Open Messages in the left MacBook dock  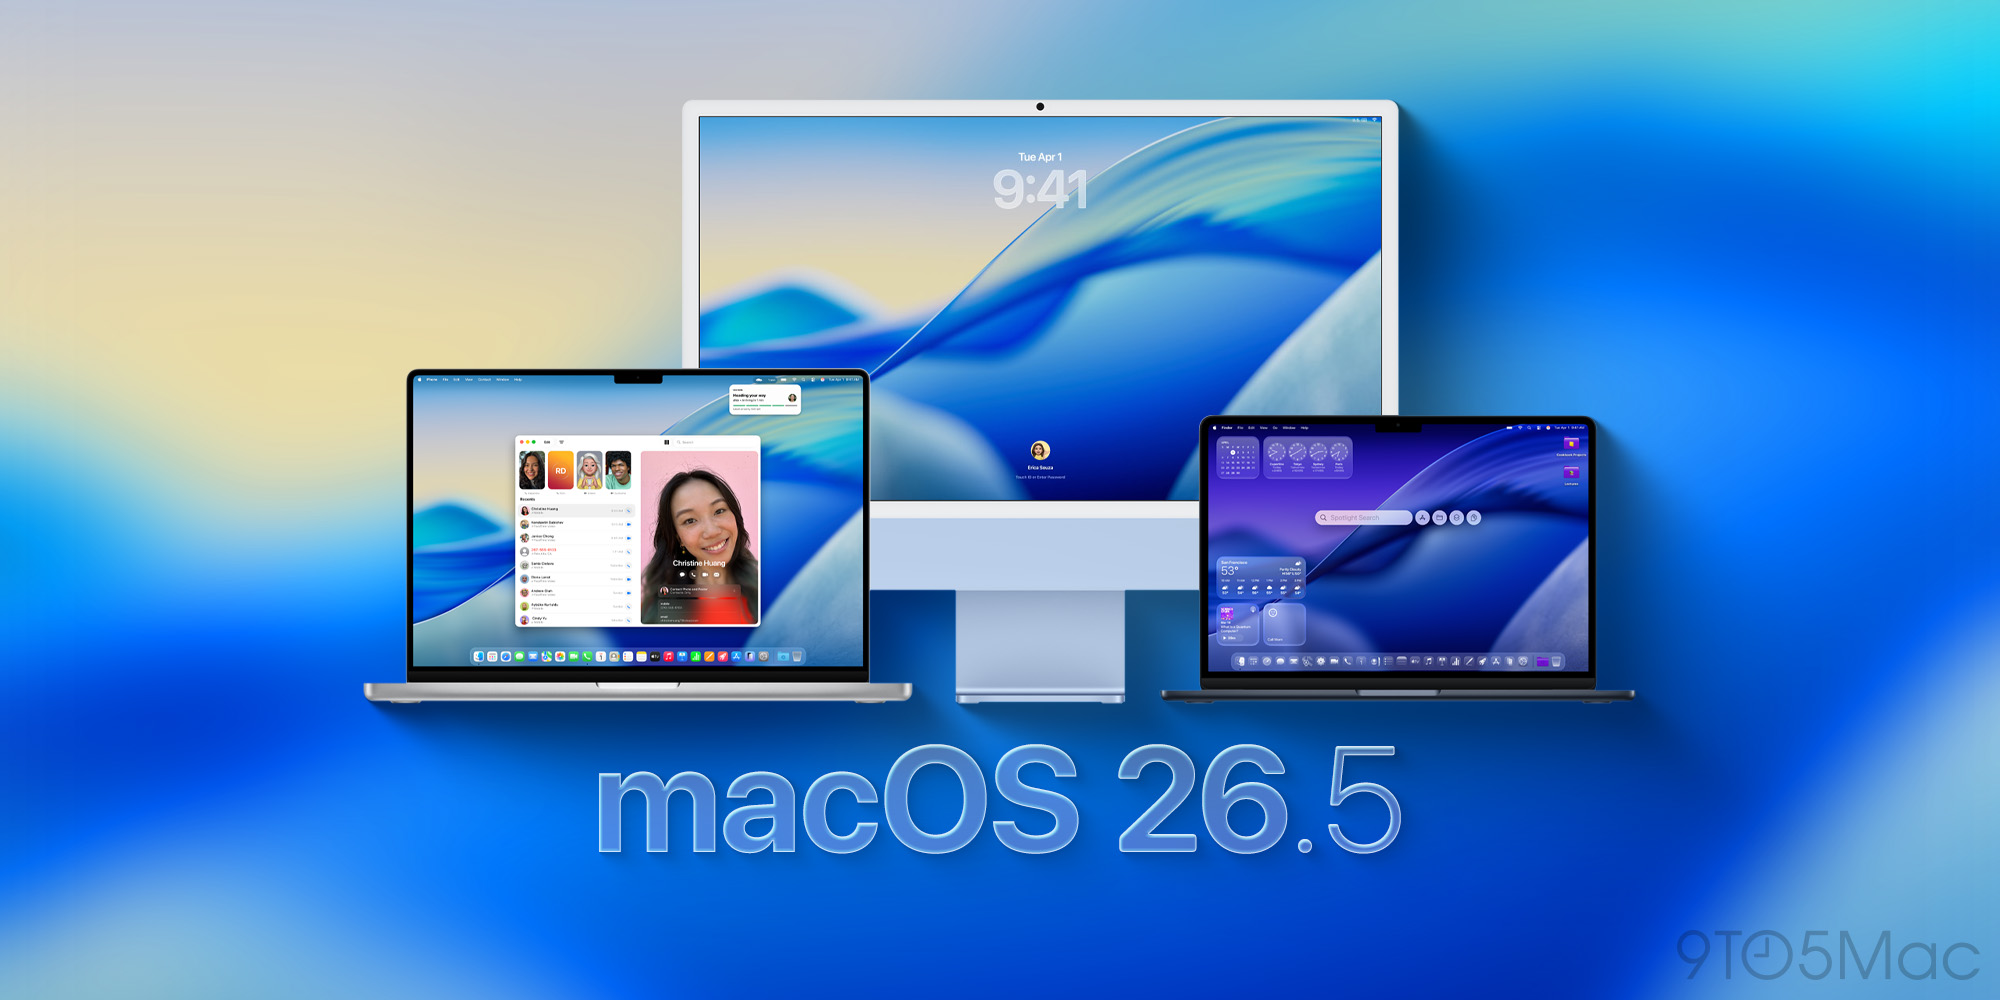(519, 657)
